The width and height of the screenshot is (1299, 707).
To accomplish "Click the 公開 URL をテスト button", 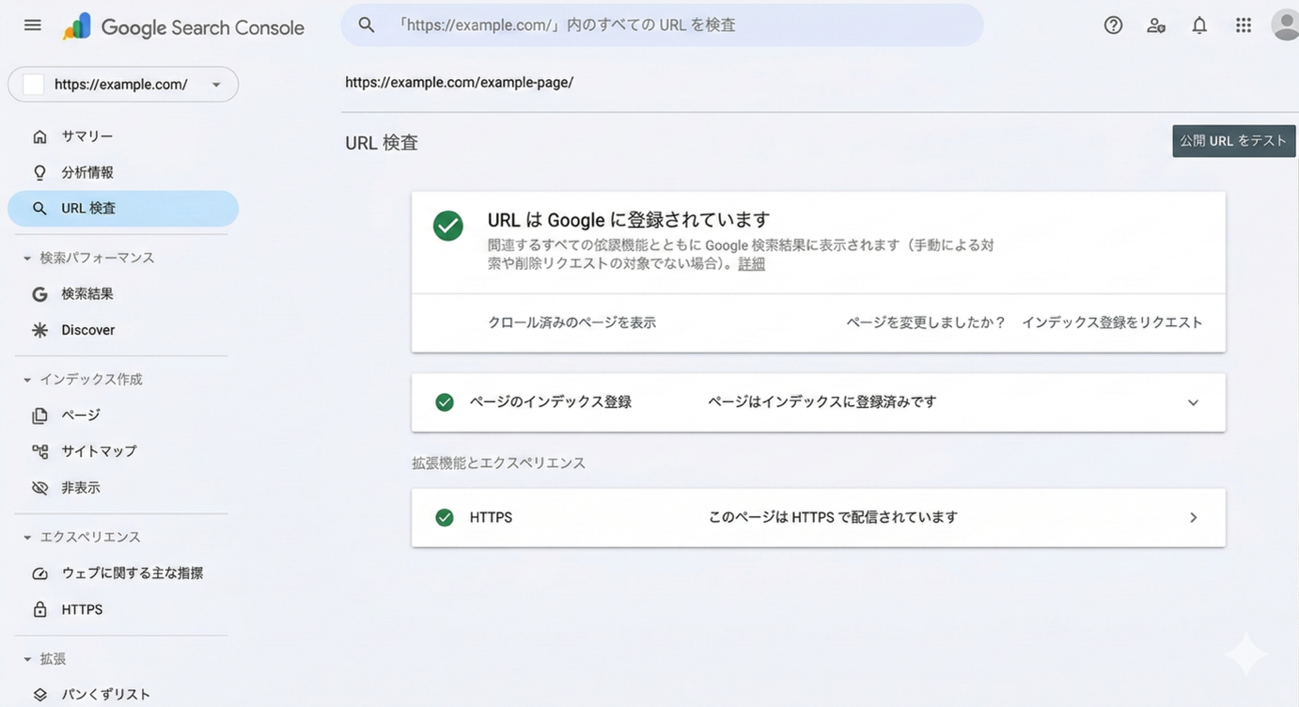I will point(1234,141).
